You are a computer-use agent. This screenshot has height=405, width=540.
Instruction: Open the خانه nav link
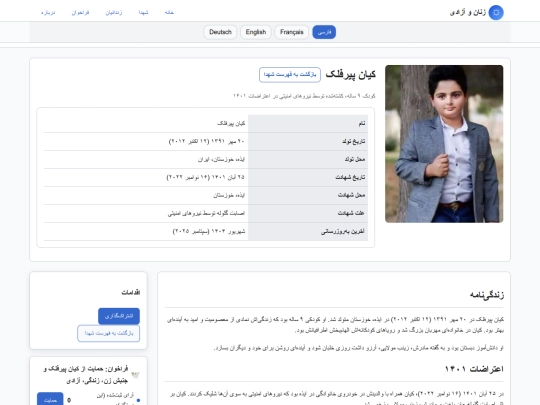pyautogui.click(x=169, y=13)
